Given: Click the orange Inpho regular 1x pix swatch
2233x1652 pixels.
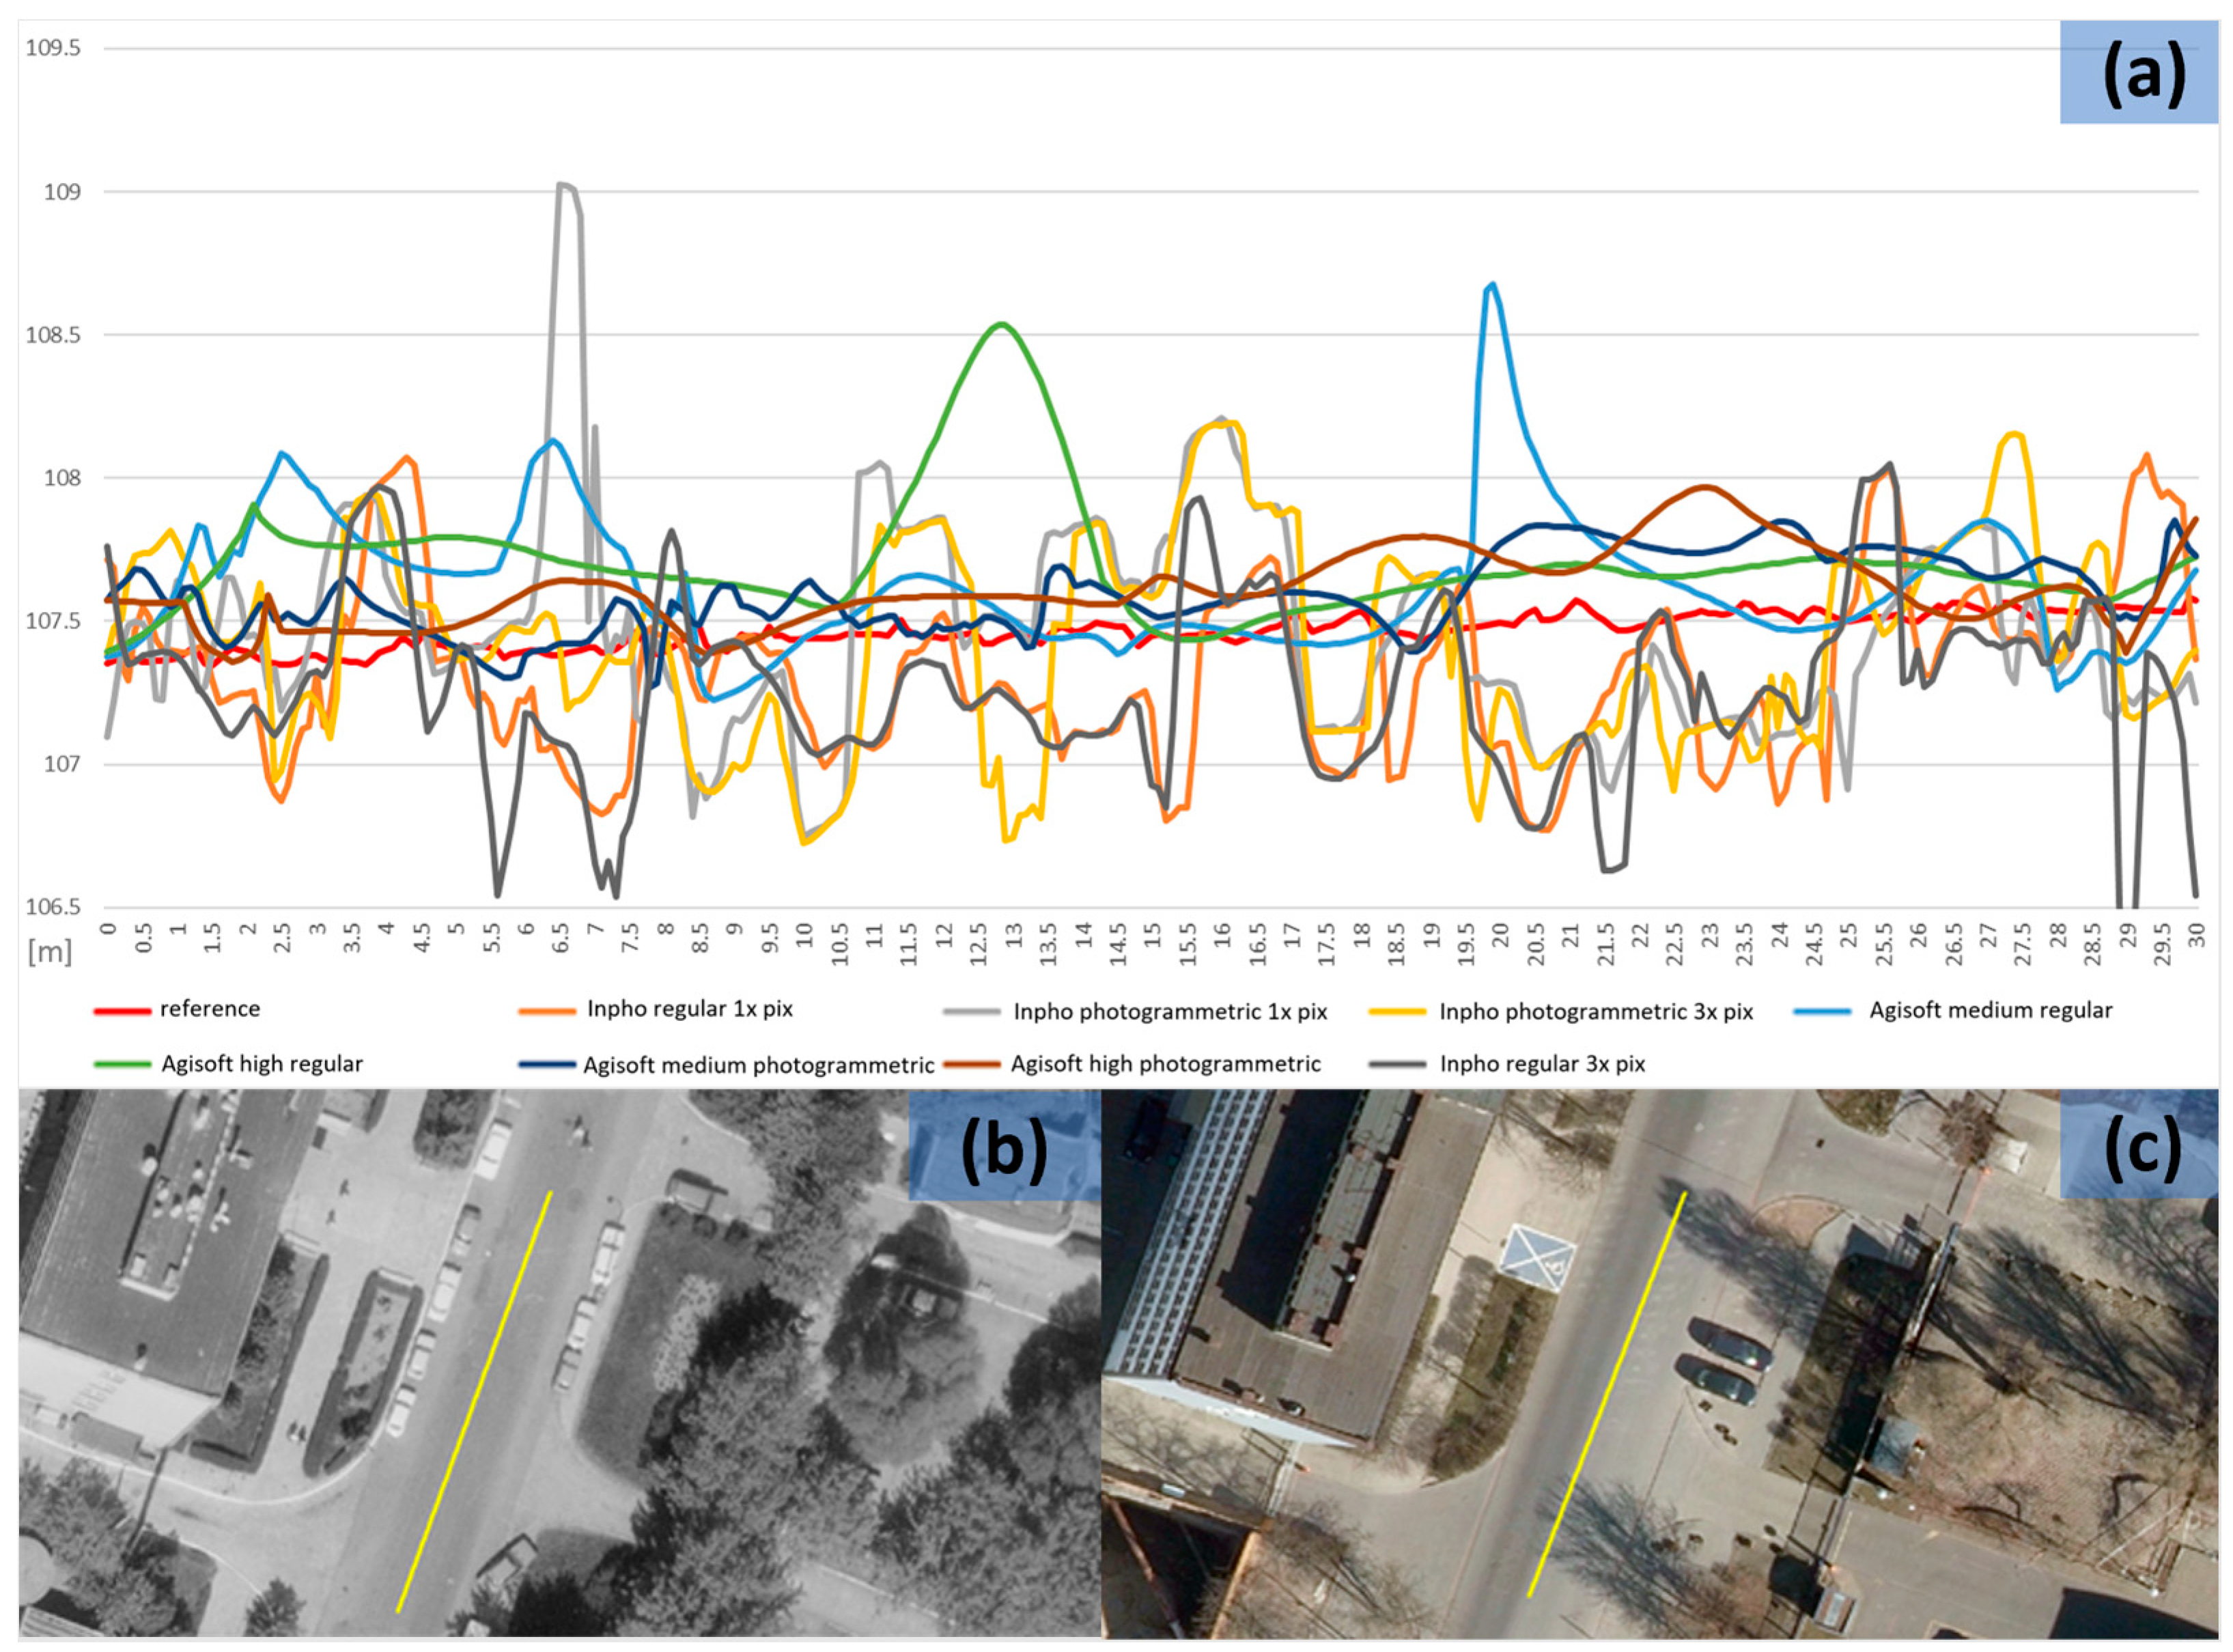Looking at the screenshot, I should point(547,1011).
